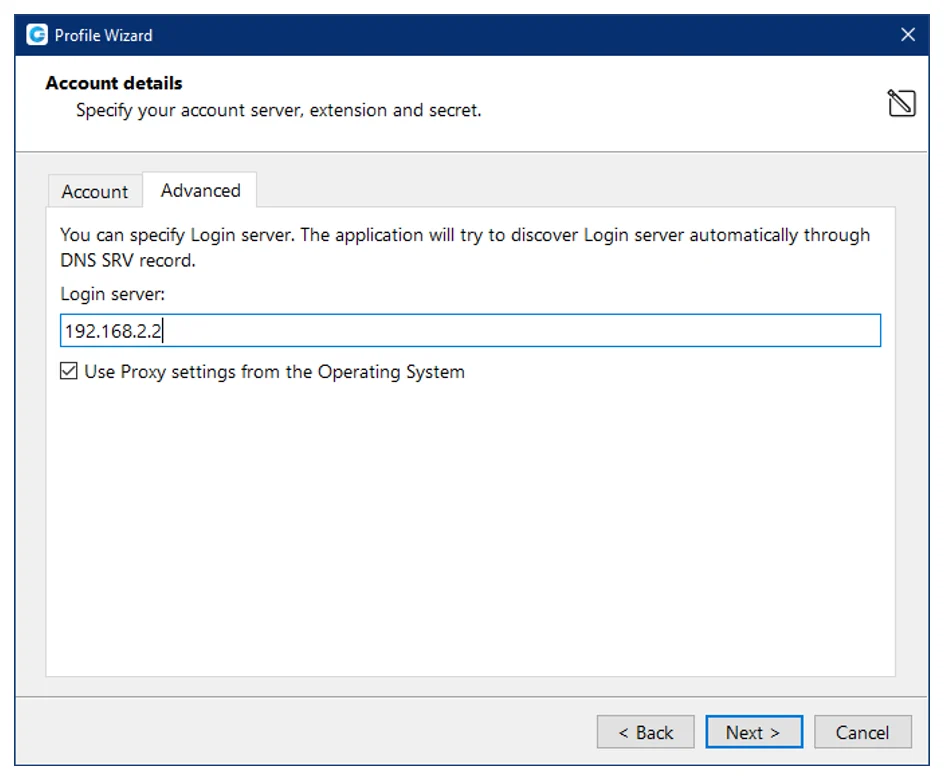Click the 'Specify your account server' subtitle

click(278, 111)
